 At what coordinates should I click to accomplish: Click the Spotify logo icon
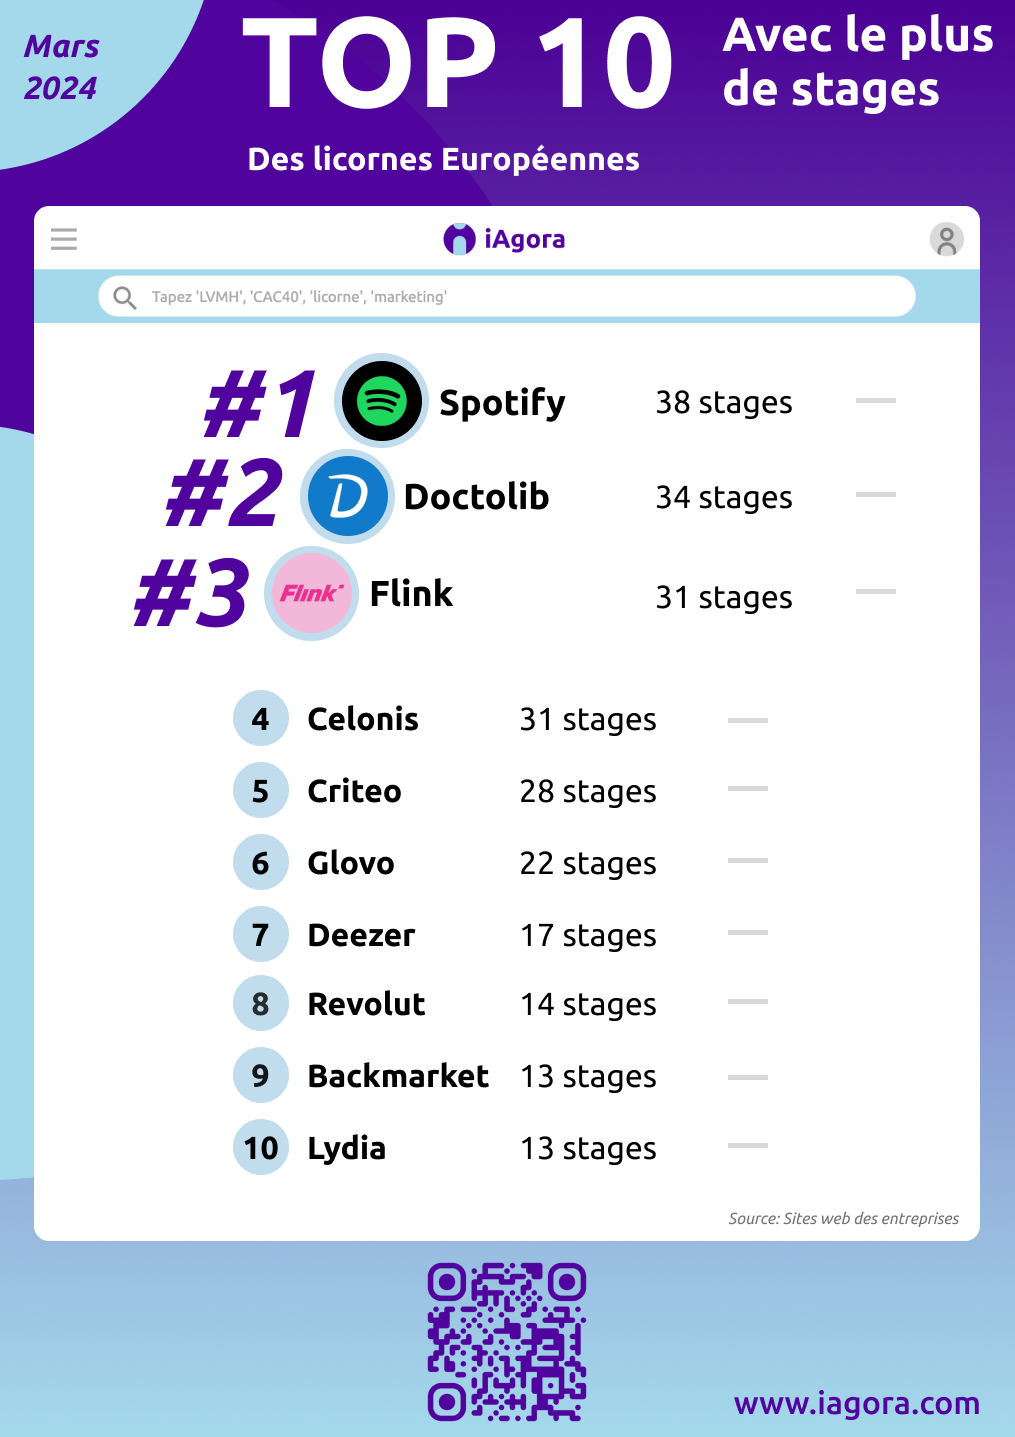click(x=381, y=401)
